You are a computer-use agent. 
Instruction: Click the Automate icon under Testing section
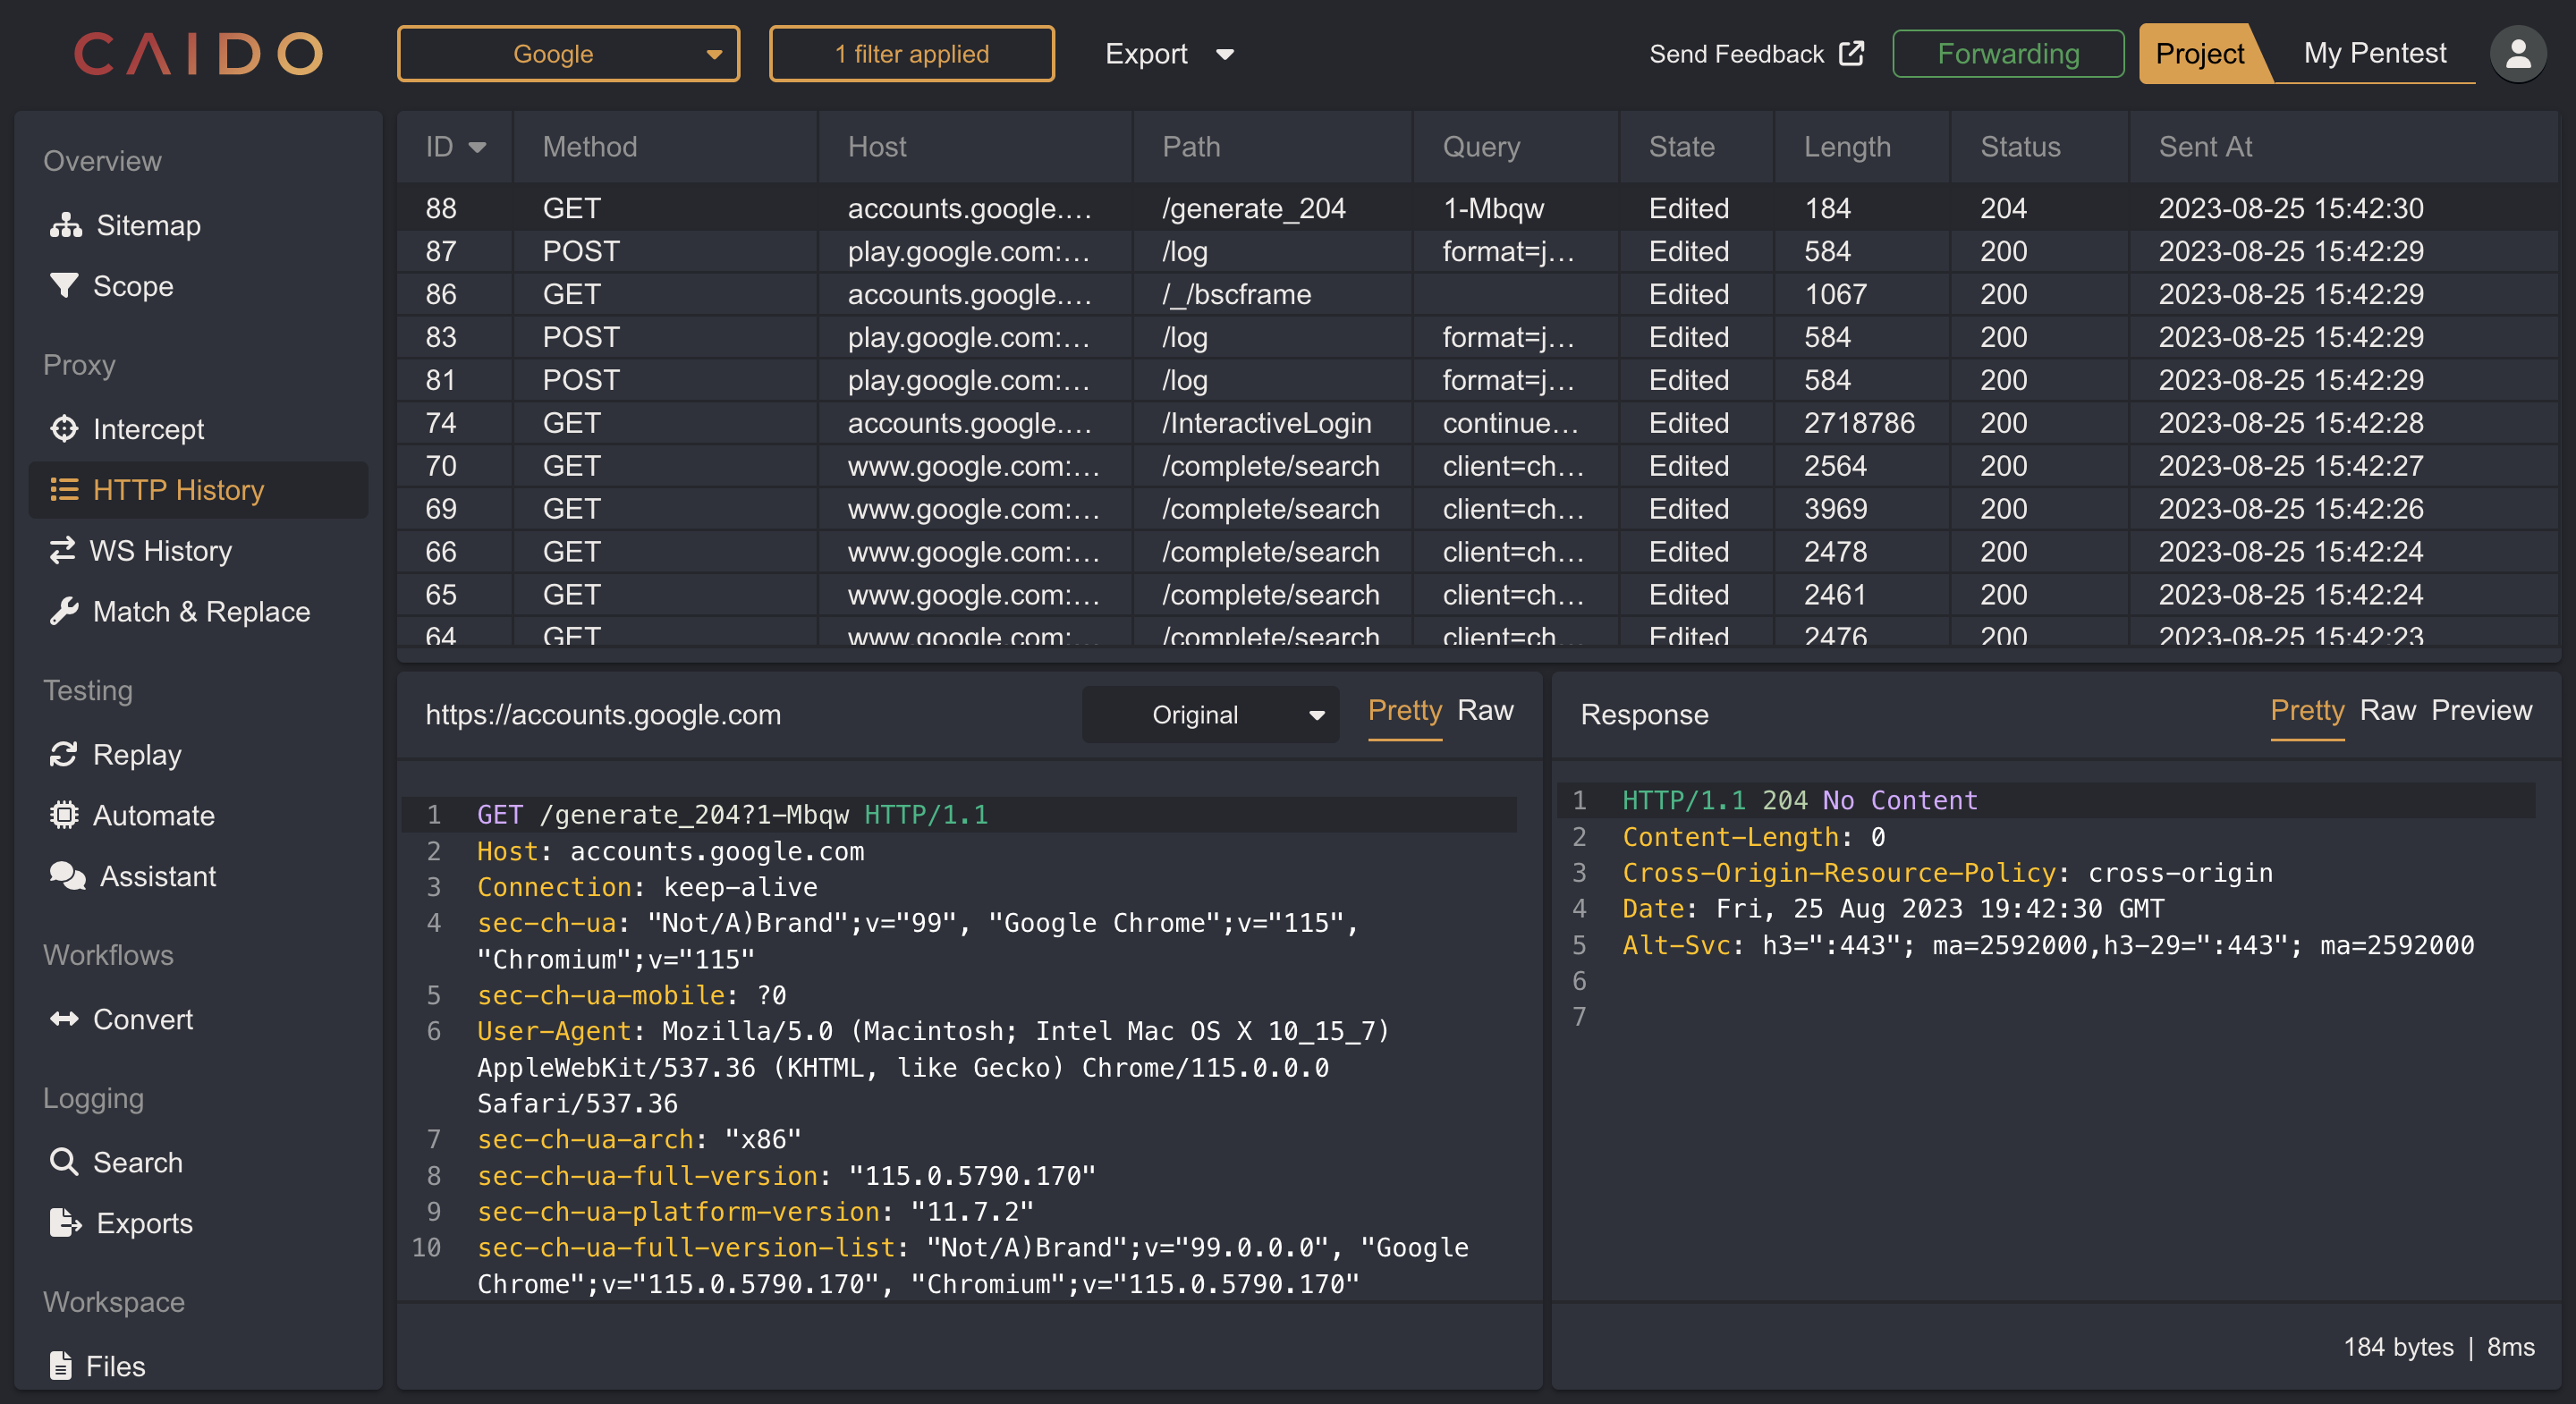point(64,815)
